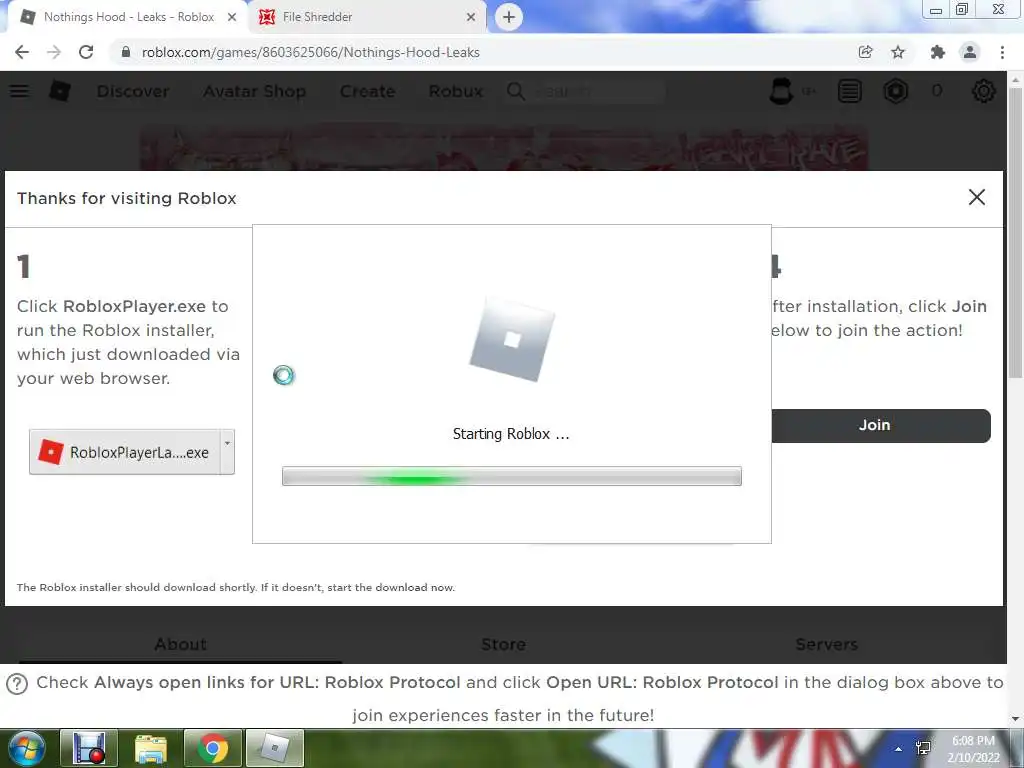Click the Roblox logo home icon

[60, 91]
